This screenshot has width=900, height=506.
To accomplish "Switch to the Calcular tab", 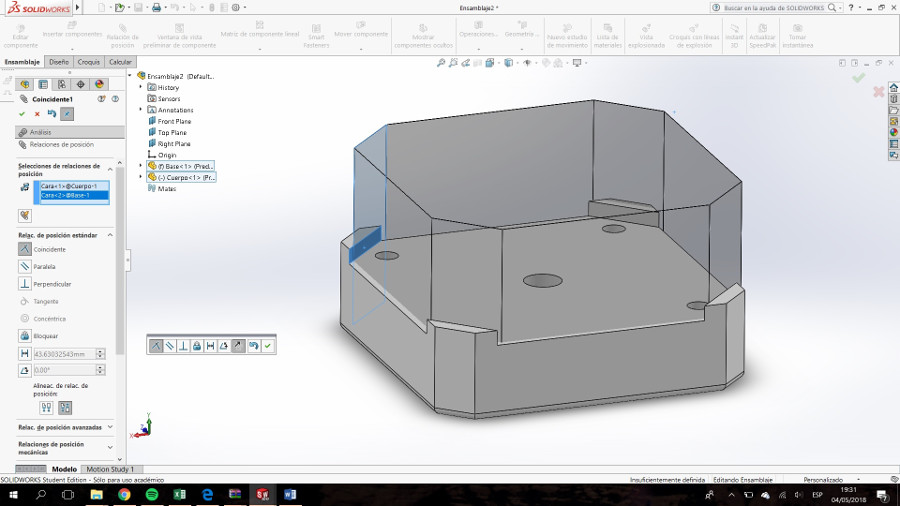I will point(120,62).
